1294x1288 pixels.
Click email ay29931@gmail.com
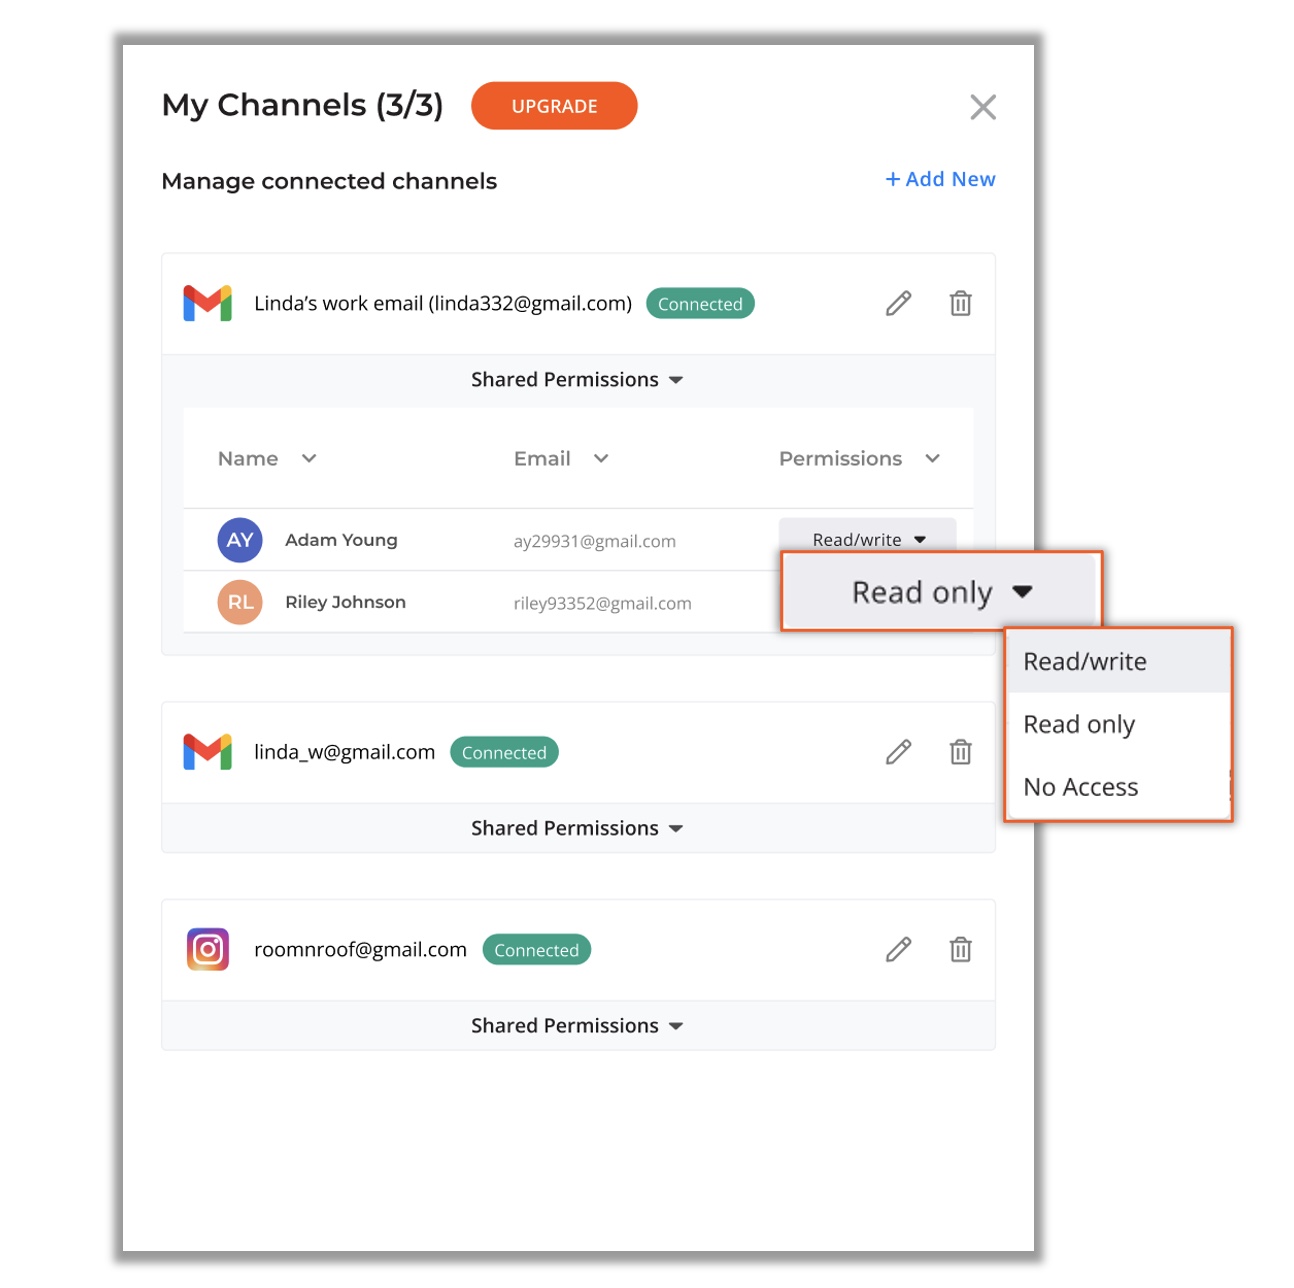click(594, 541)
